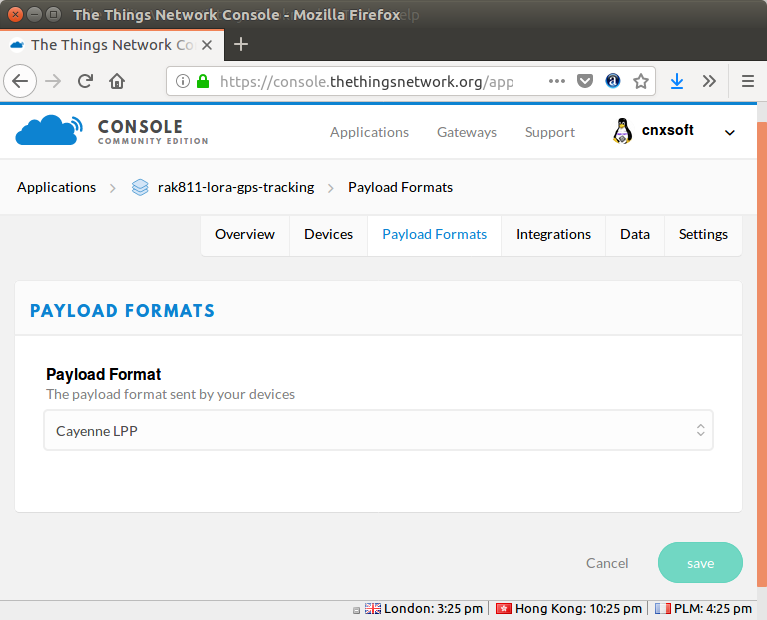Click 'The payload format sent by your devices' text

coord(170,394)
